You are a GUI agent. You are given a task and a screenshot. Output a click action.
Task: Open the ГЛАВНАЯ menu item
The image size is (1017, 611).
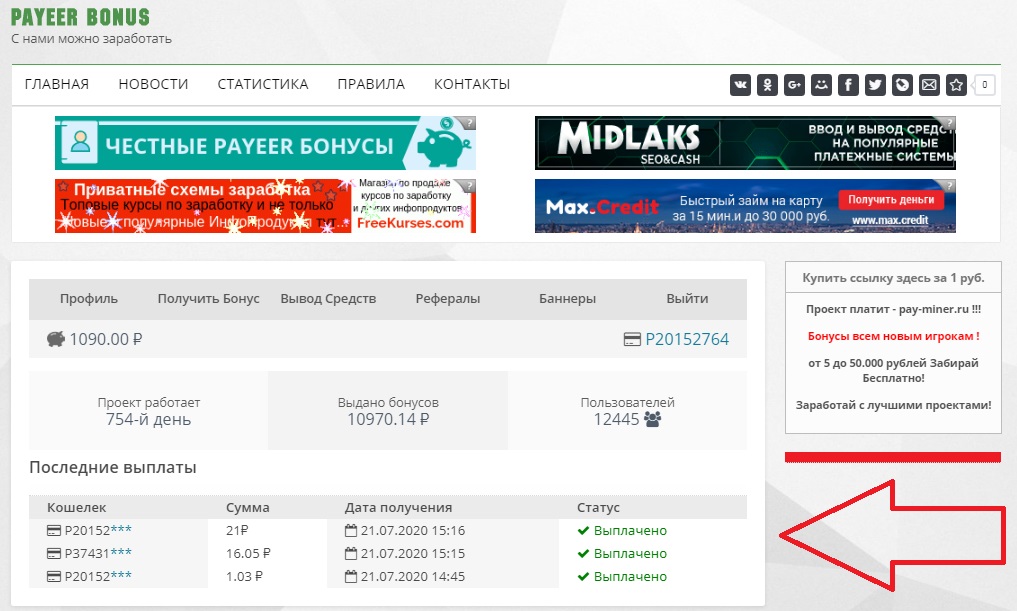tap(57, 84)
